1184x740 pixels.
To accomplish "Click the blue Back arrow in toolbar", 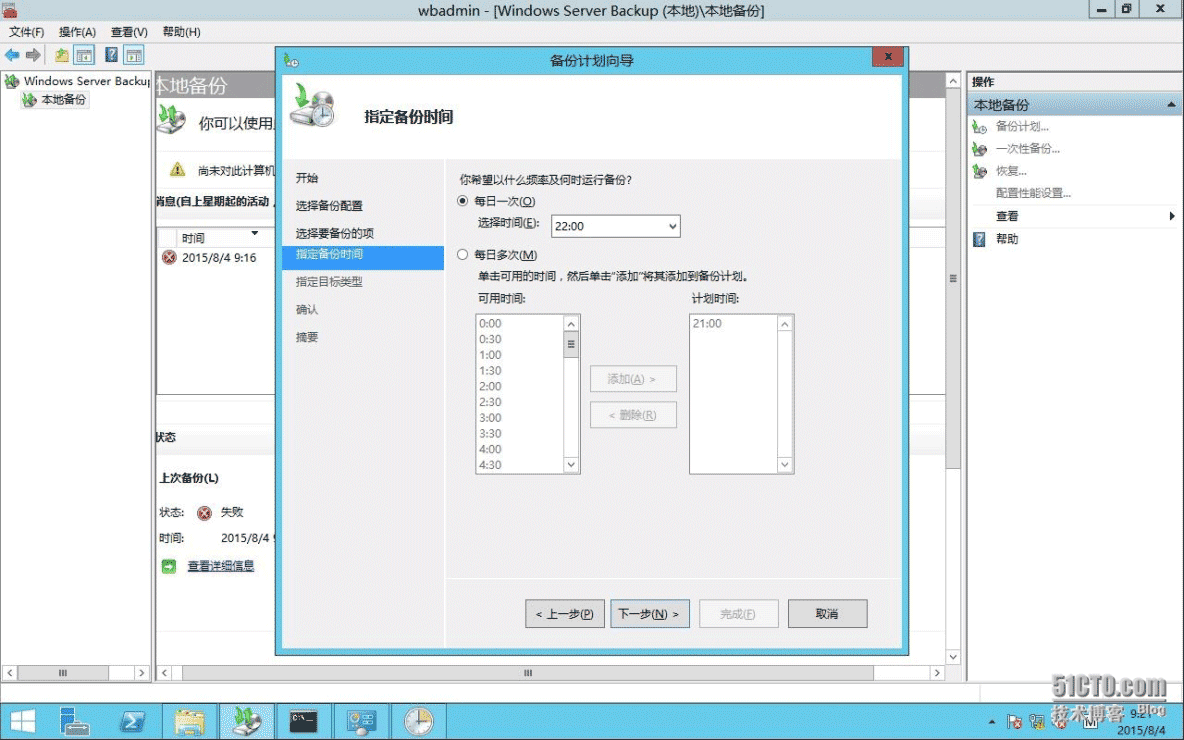I will [12, 55].
